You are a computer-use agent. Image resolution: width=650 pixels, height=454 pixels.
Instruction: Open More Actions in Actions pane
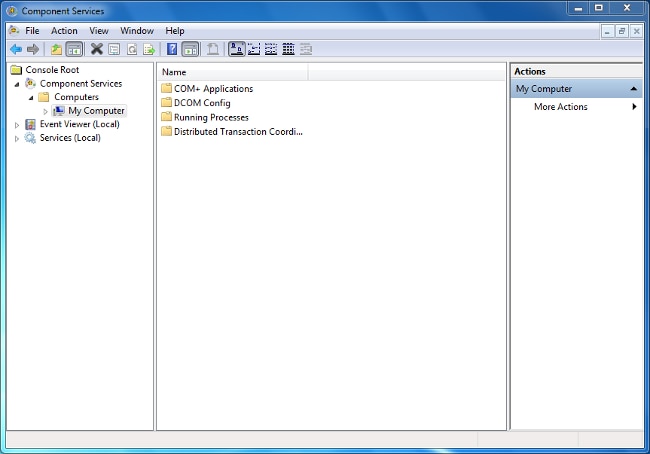(560, 107)
